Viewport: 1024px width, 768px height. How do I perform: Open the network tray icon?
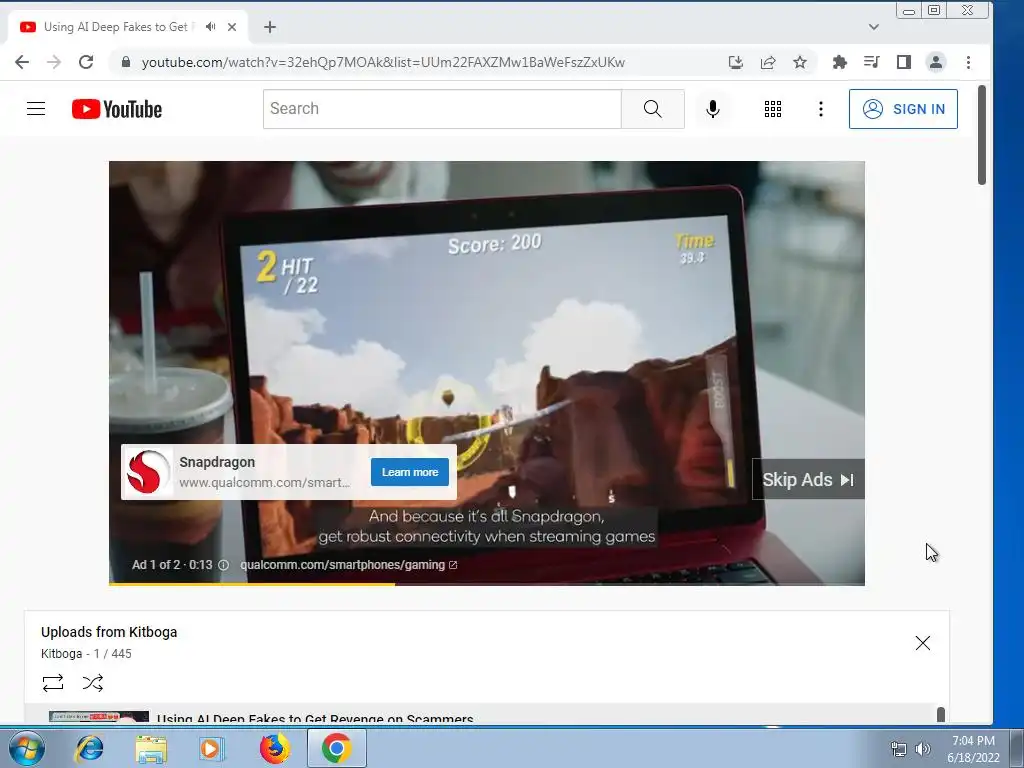click(x=899, y=749)
